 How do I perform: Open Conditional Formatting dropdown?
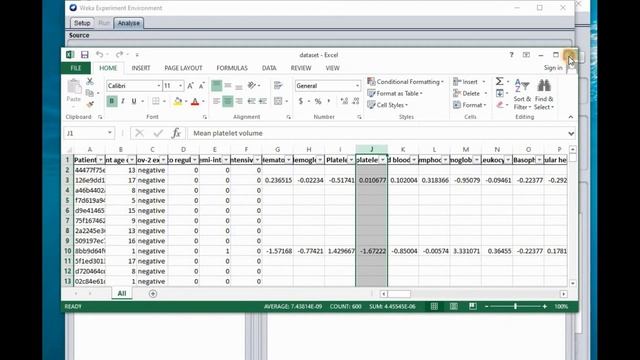click(405, 82)
